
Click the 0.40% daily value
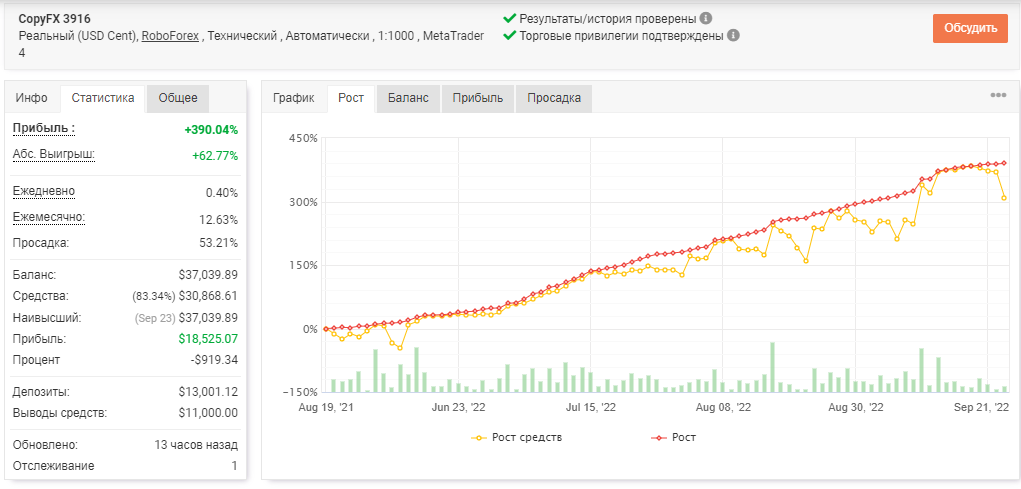click(x=222, y=193)
